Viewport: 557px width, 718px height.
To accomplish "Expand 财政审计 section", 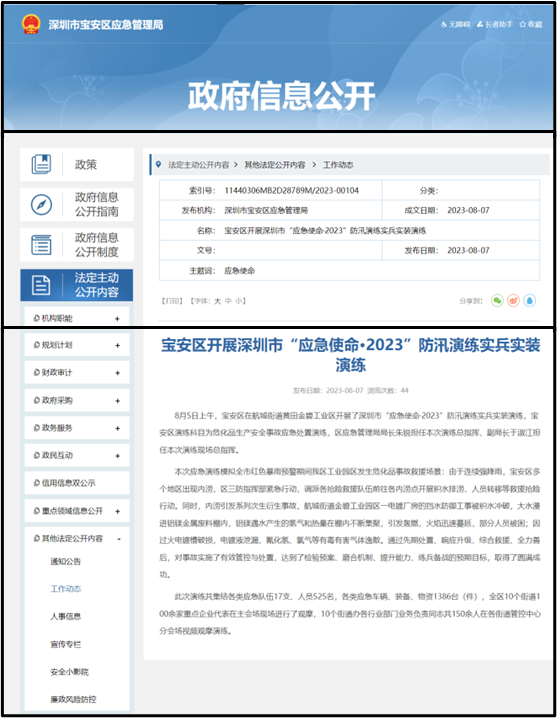I will click(117, 373).
